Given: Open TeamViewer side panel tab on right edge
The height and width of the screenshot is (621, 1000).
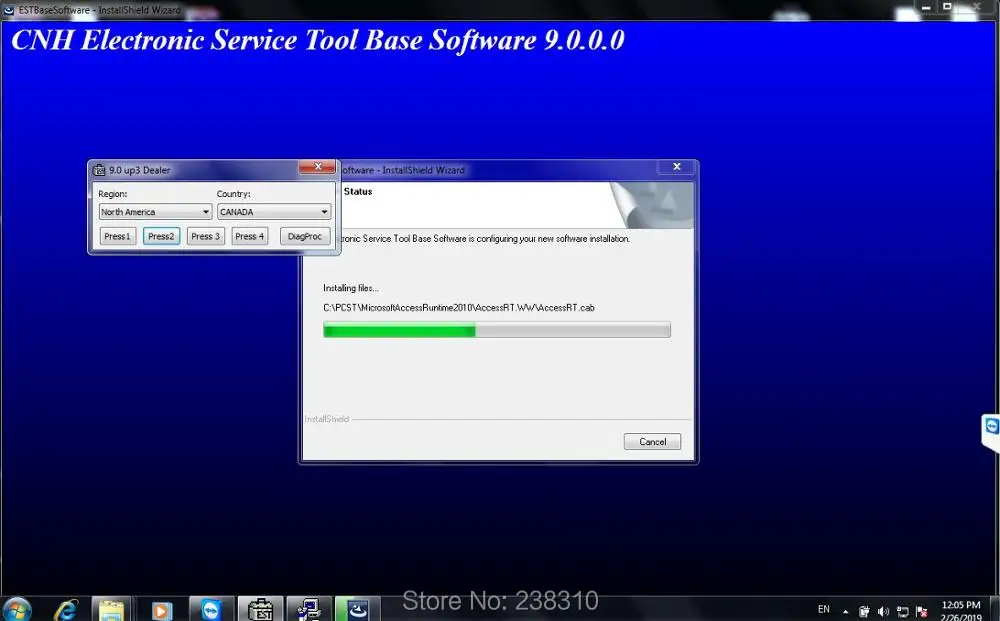Looking at the screenshot, I should tap(991, 432).
